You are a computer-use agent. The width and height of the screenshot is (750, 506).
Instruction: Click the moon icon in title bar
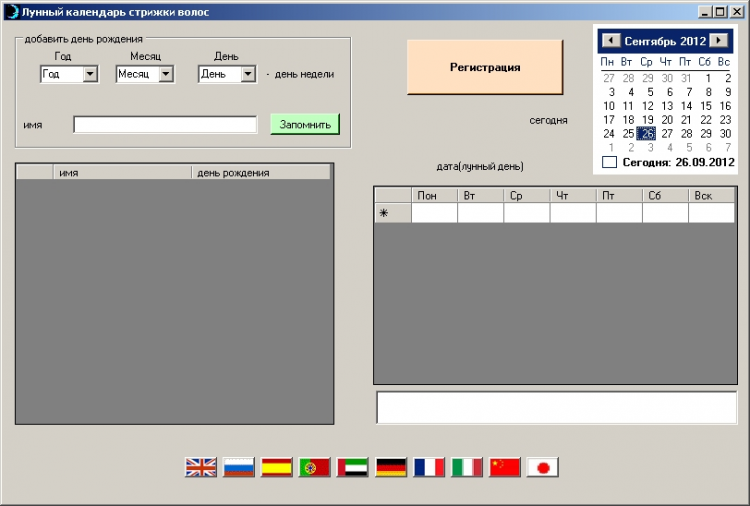click(x=13, y=11)
